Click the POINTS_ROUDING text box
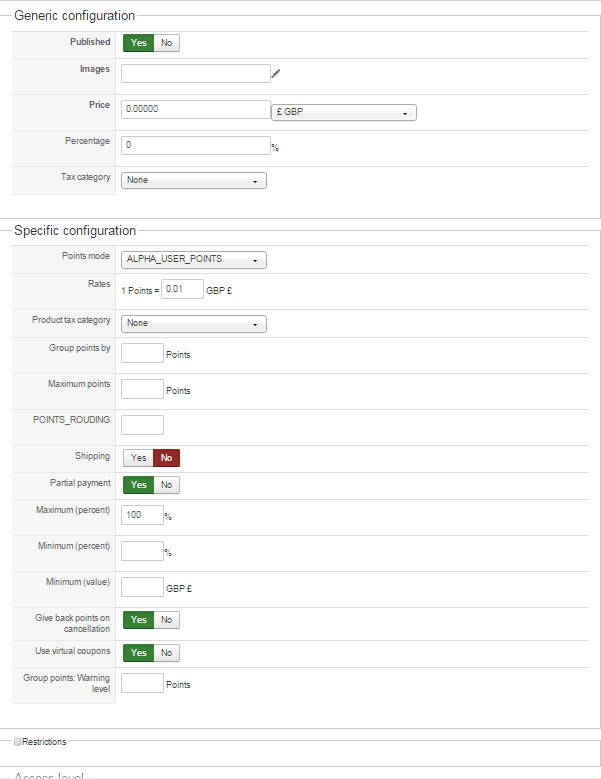The image size is (601, 779). 142,425
